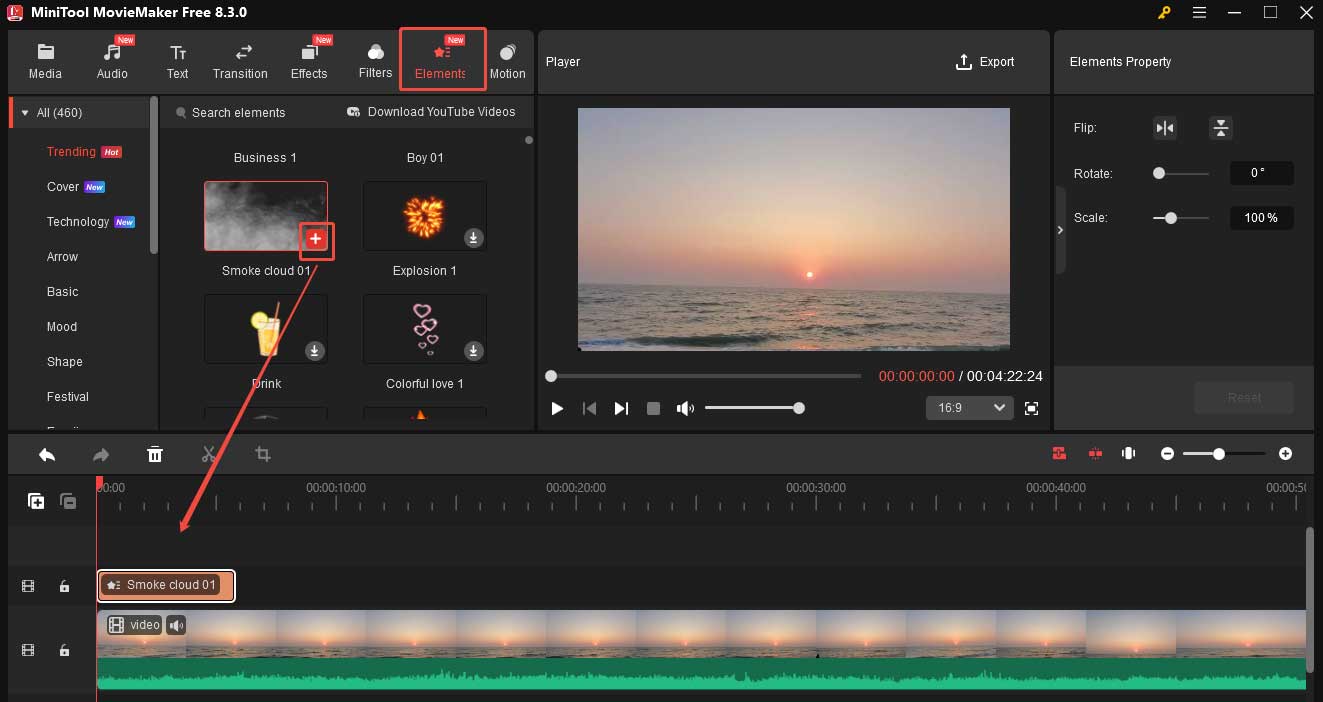Image resolution: width=1323 pixels, height=702 pixels.
Task: Go to previous frame
Action: (x=590, y=408)
